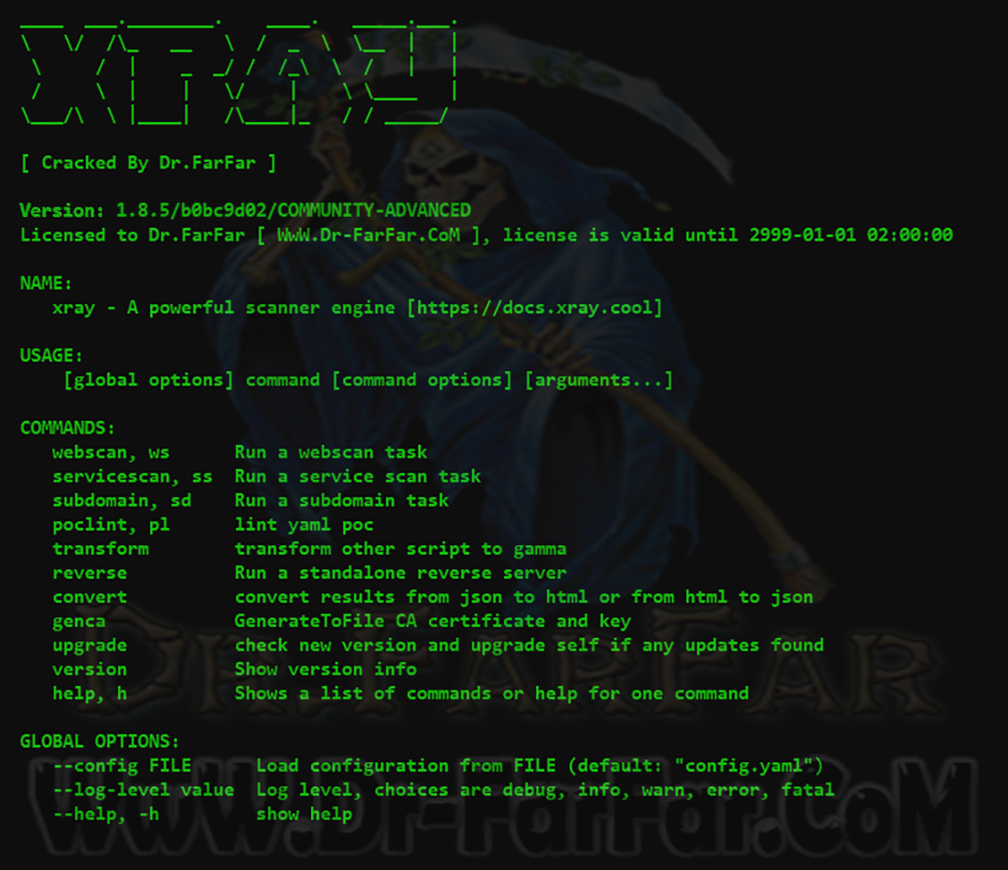Click the '--help, -h' global option
Image resolution: width=1008 pixels, height=870 pixels.
click(106, 814)
